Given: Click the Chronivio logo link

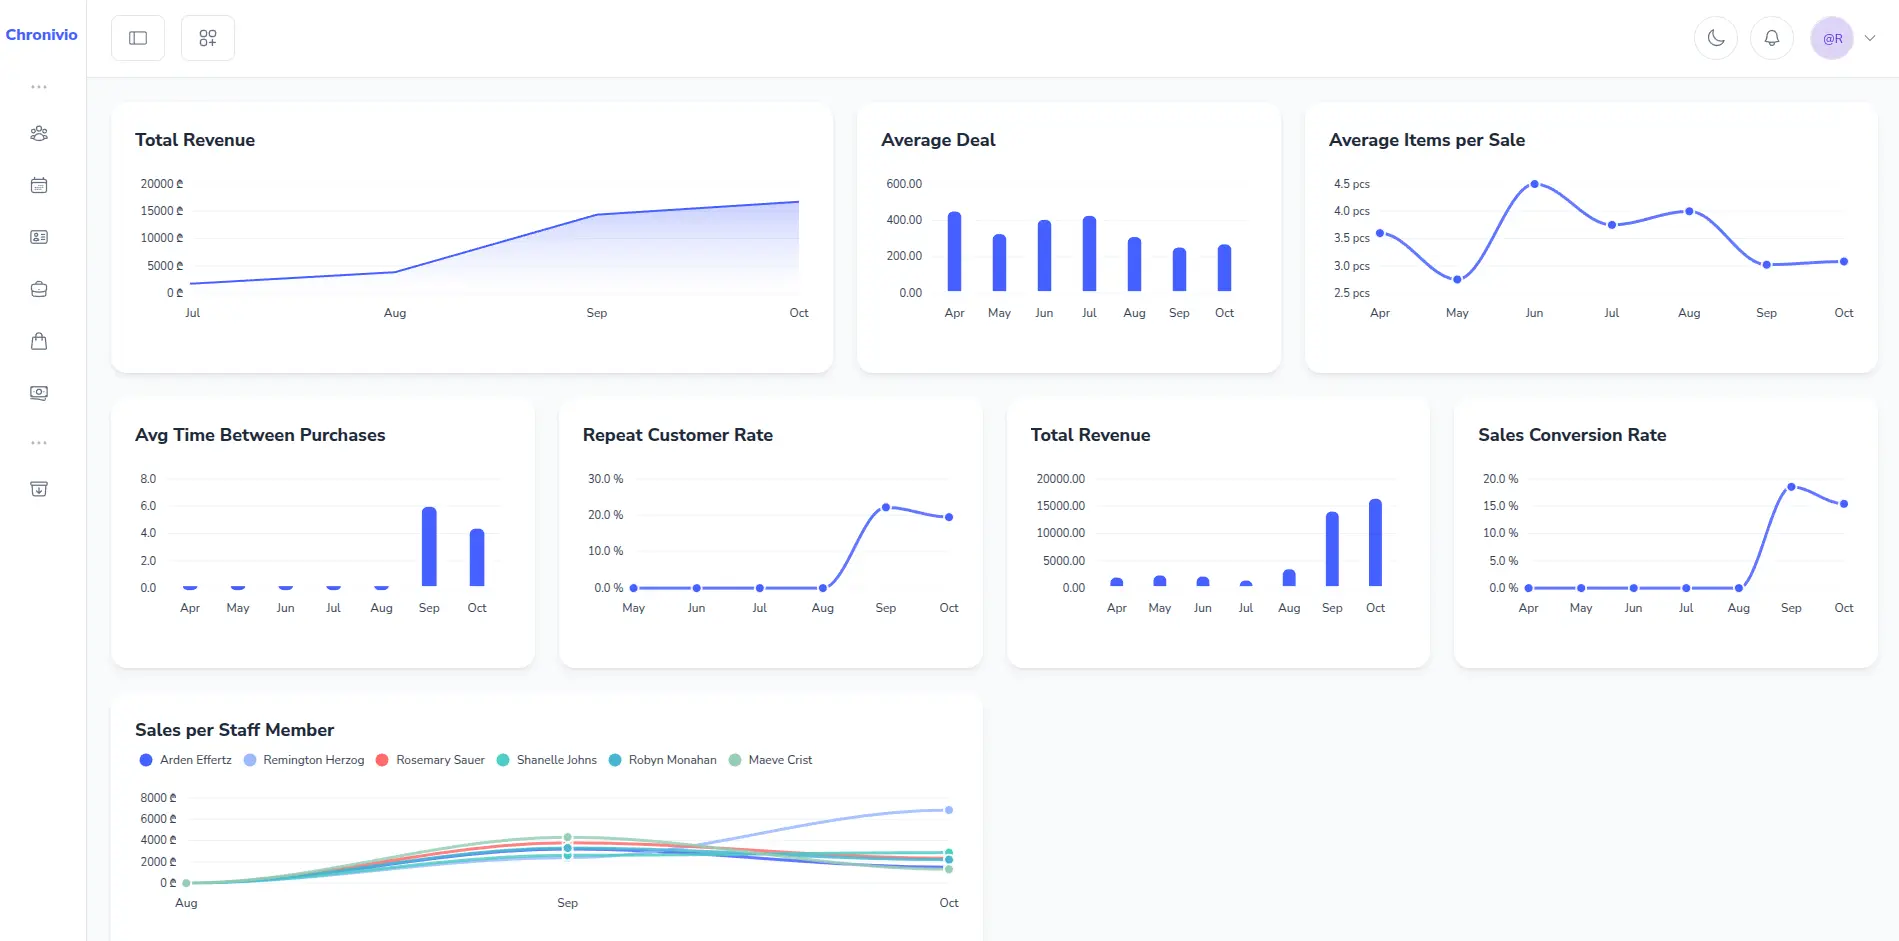Looking at the screenshot, I should click(x=41, y=35).
